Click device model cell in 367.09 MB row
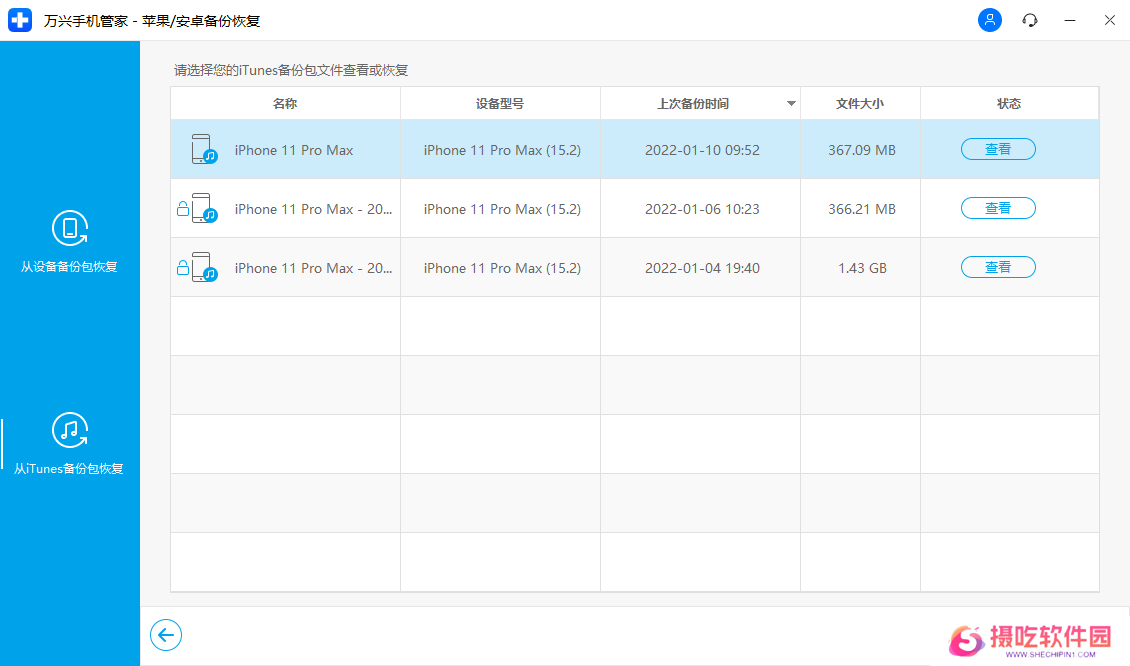The width and height of the screenshot is (1130, 666). click(502, 150)
